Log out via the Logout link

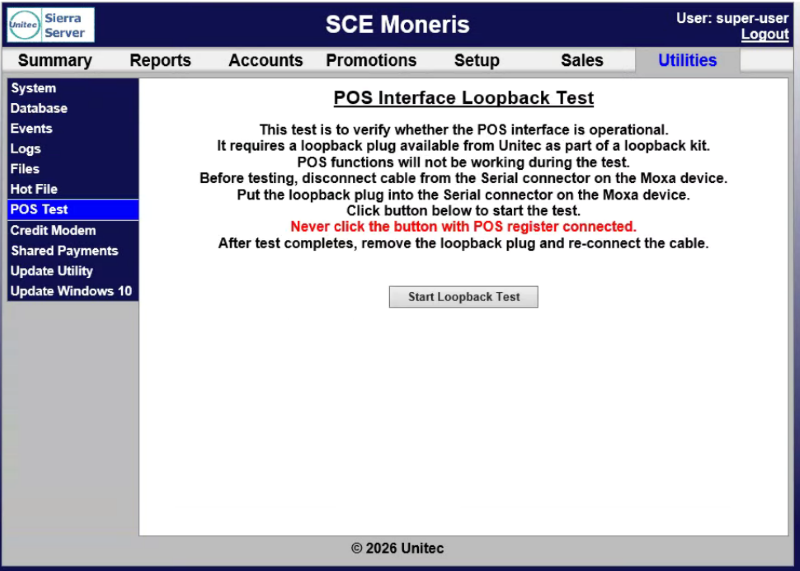(764, 34)
